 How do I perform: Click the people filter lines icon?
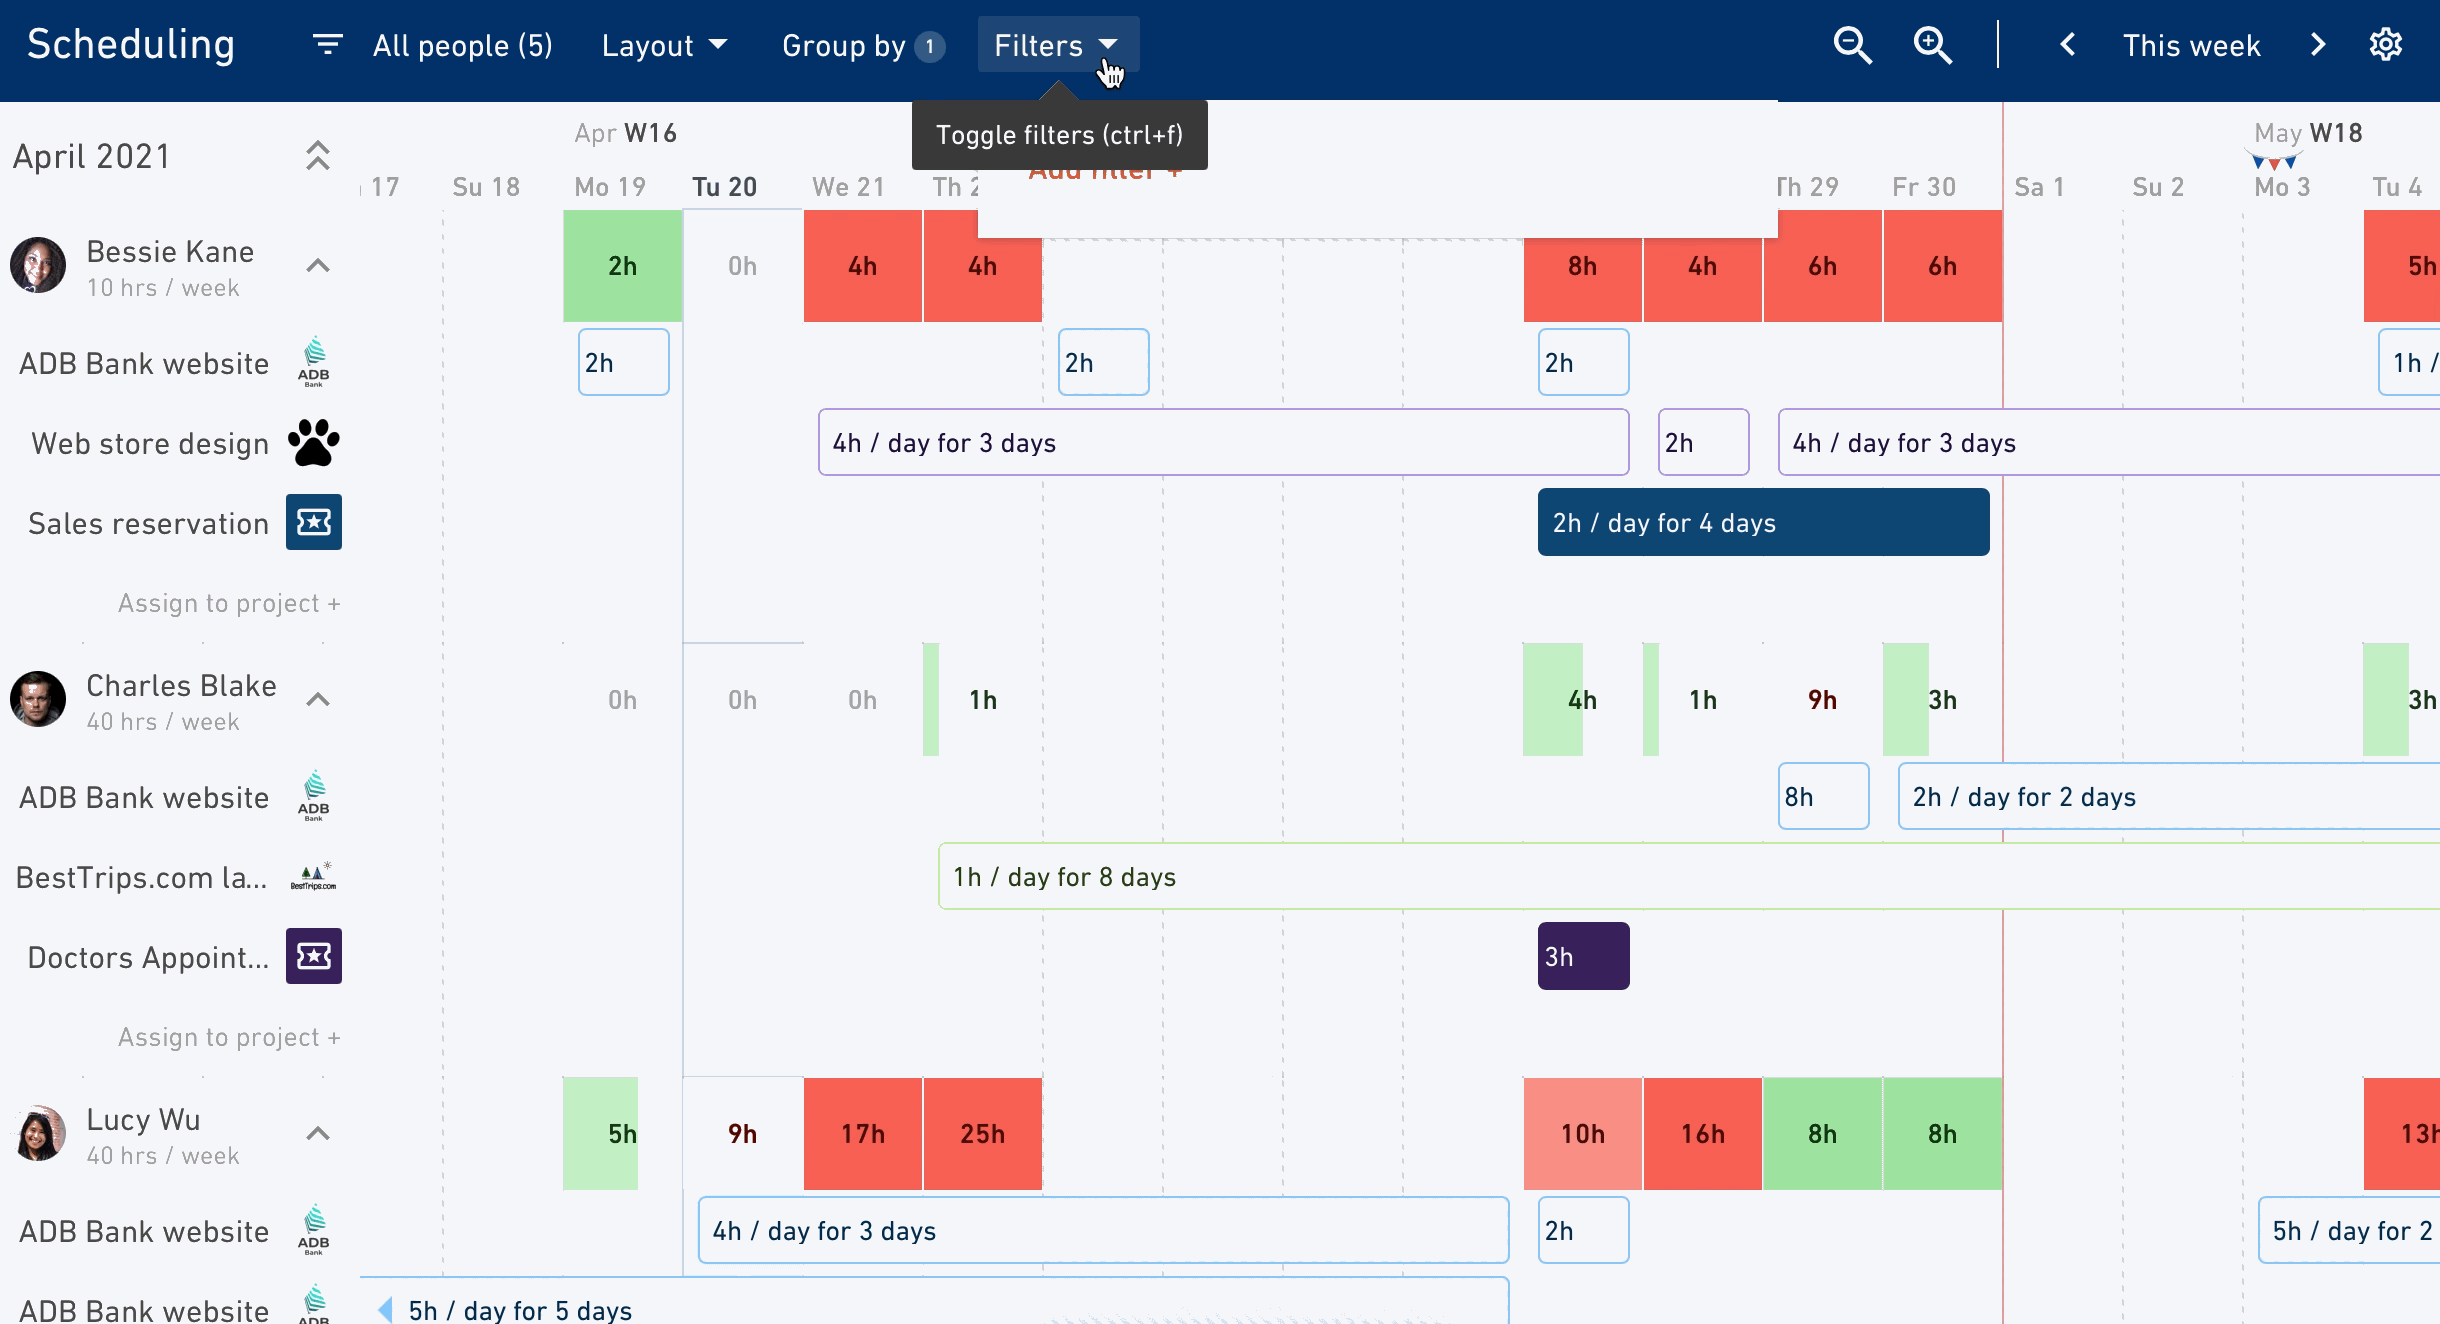click(327, 45)
